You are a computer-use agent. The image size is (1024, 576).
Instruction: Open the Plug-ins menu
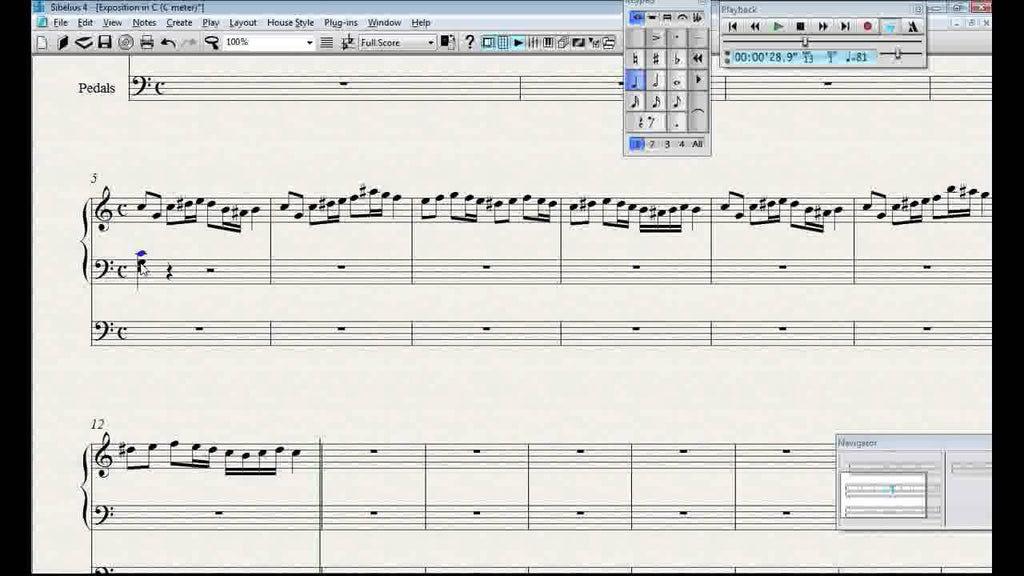click(x=341, y=22)
